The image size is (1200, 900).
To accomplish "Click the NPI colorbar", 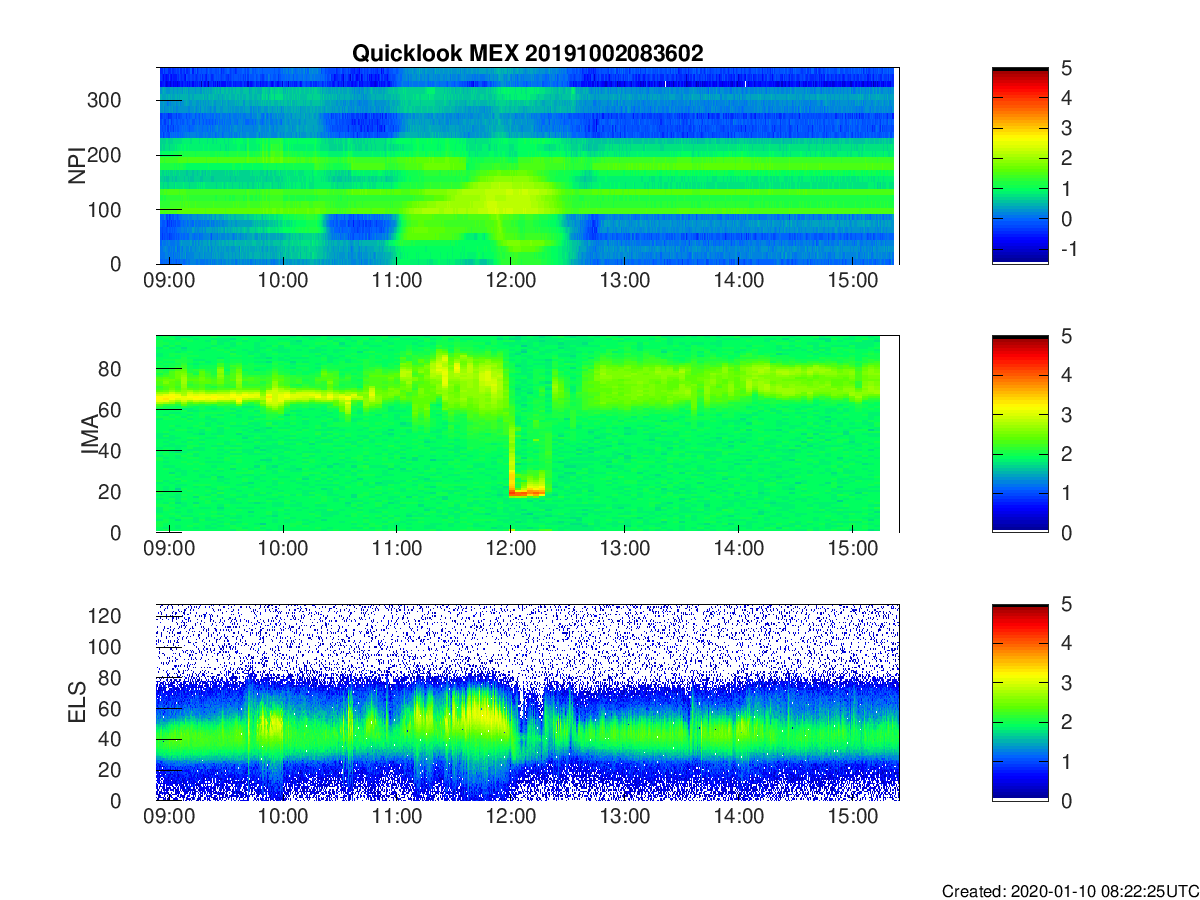I will (1020, 166).
